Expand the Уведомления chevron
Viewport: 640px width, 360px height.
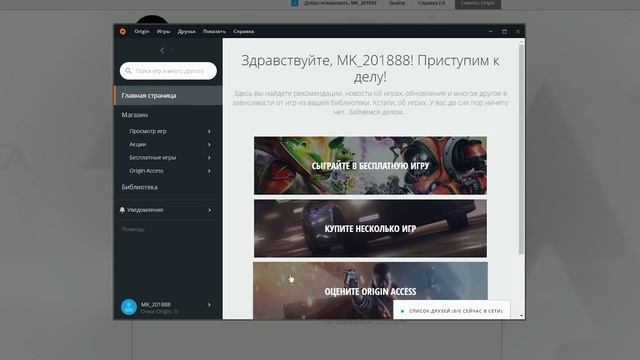pos(210,210)
